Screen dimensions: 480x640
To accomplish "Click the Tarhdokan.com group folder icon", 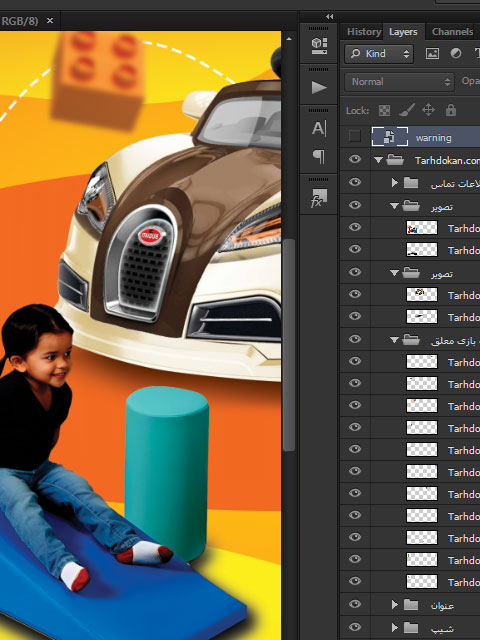I will pos(395,160).
